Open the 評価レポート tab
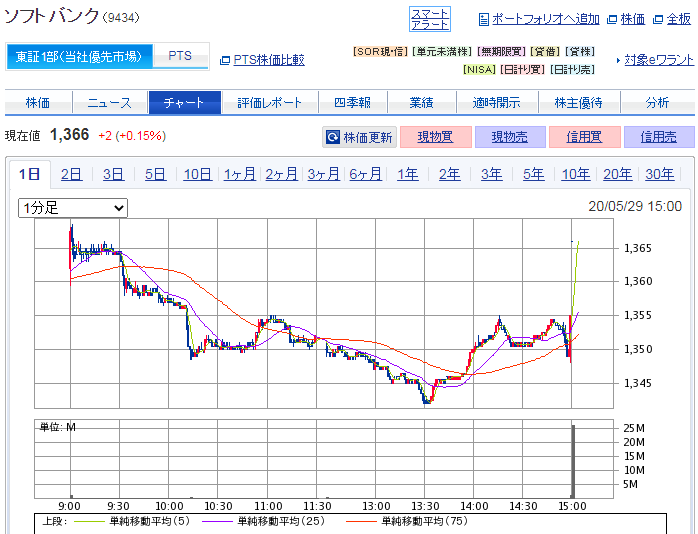Image resolution: width=698 pixels, height=534 pixels. (x=270, y=103)
